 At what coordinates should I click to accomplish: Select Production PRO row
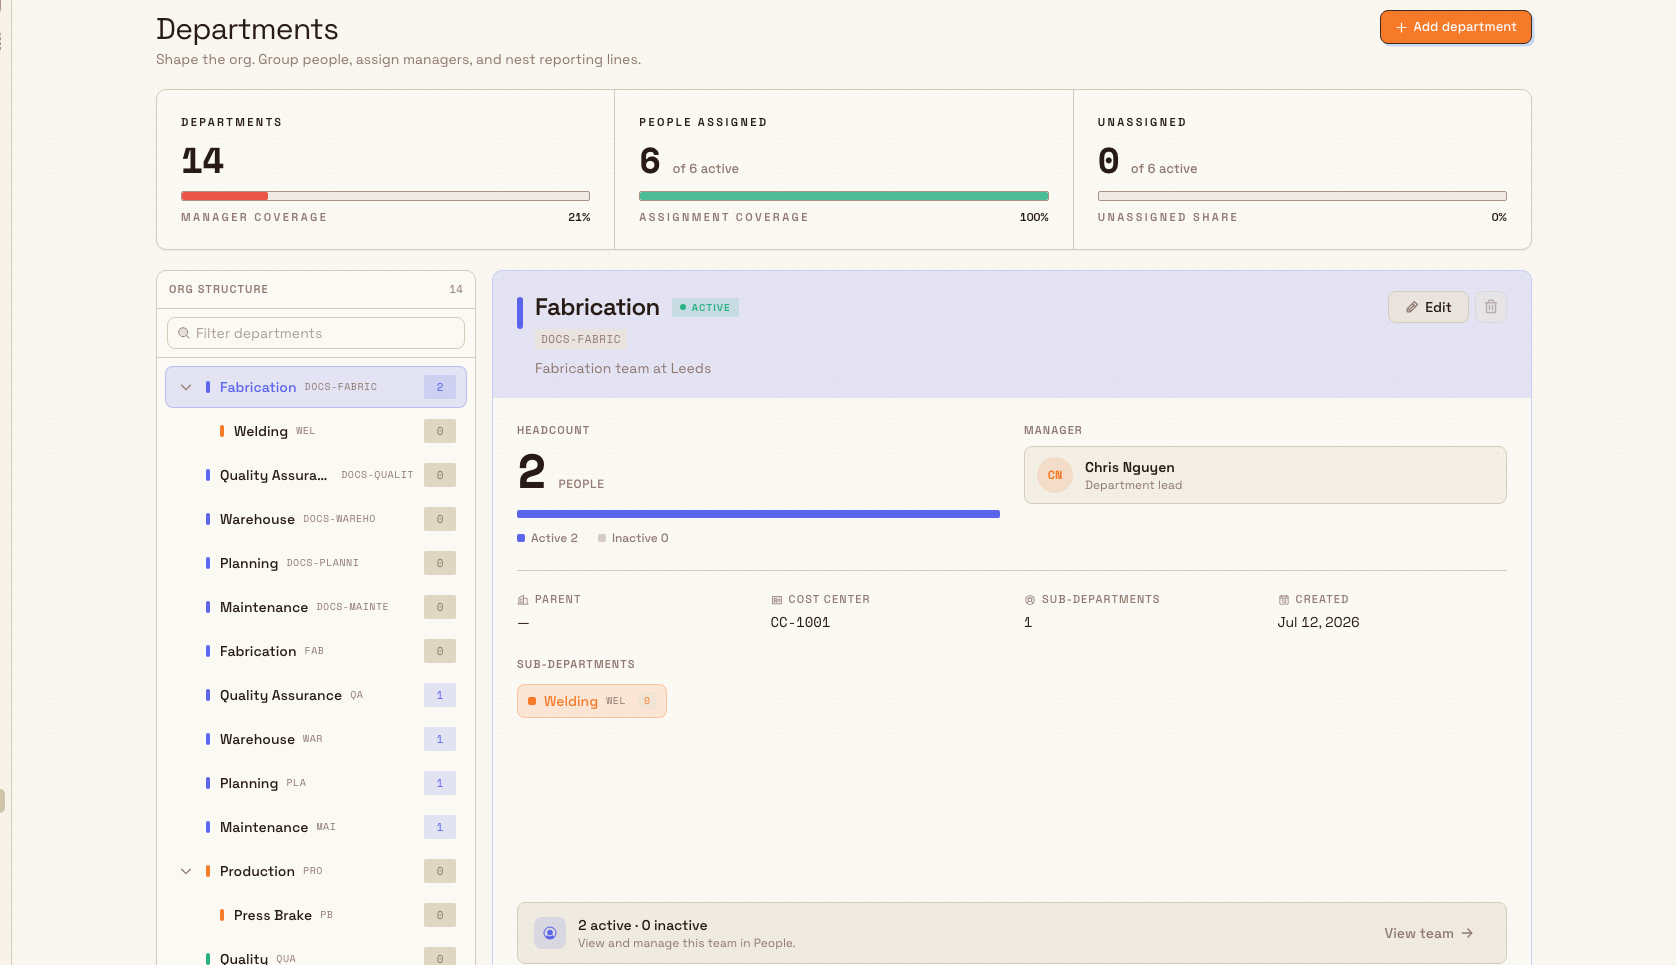click(x=316, y=871)
